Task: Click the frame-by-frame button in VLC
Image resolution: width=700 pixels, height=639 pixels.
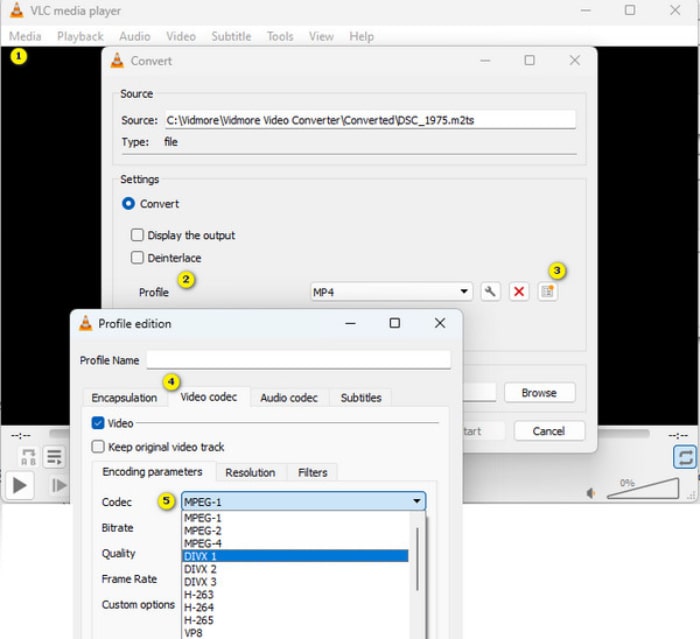Action: [58, 485]
